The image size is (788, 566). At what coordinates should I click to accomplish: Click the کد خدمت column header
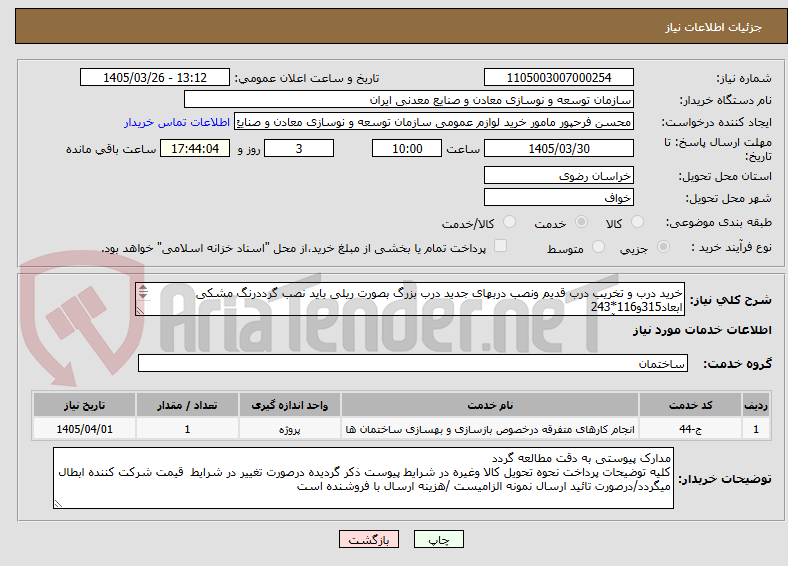(691, 405)
